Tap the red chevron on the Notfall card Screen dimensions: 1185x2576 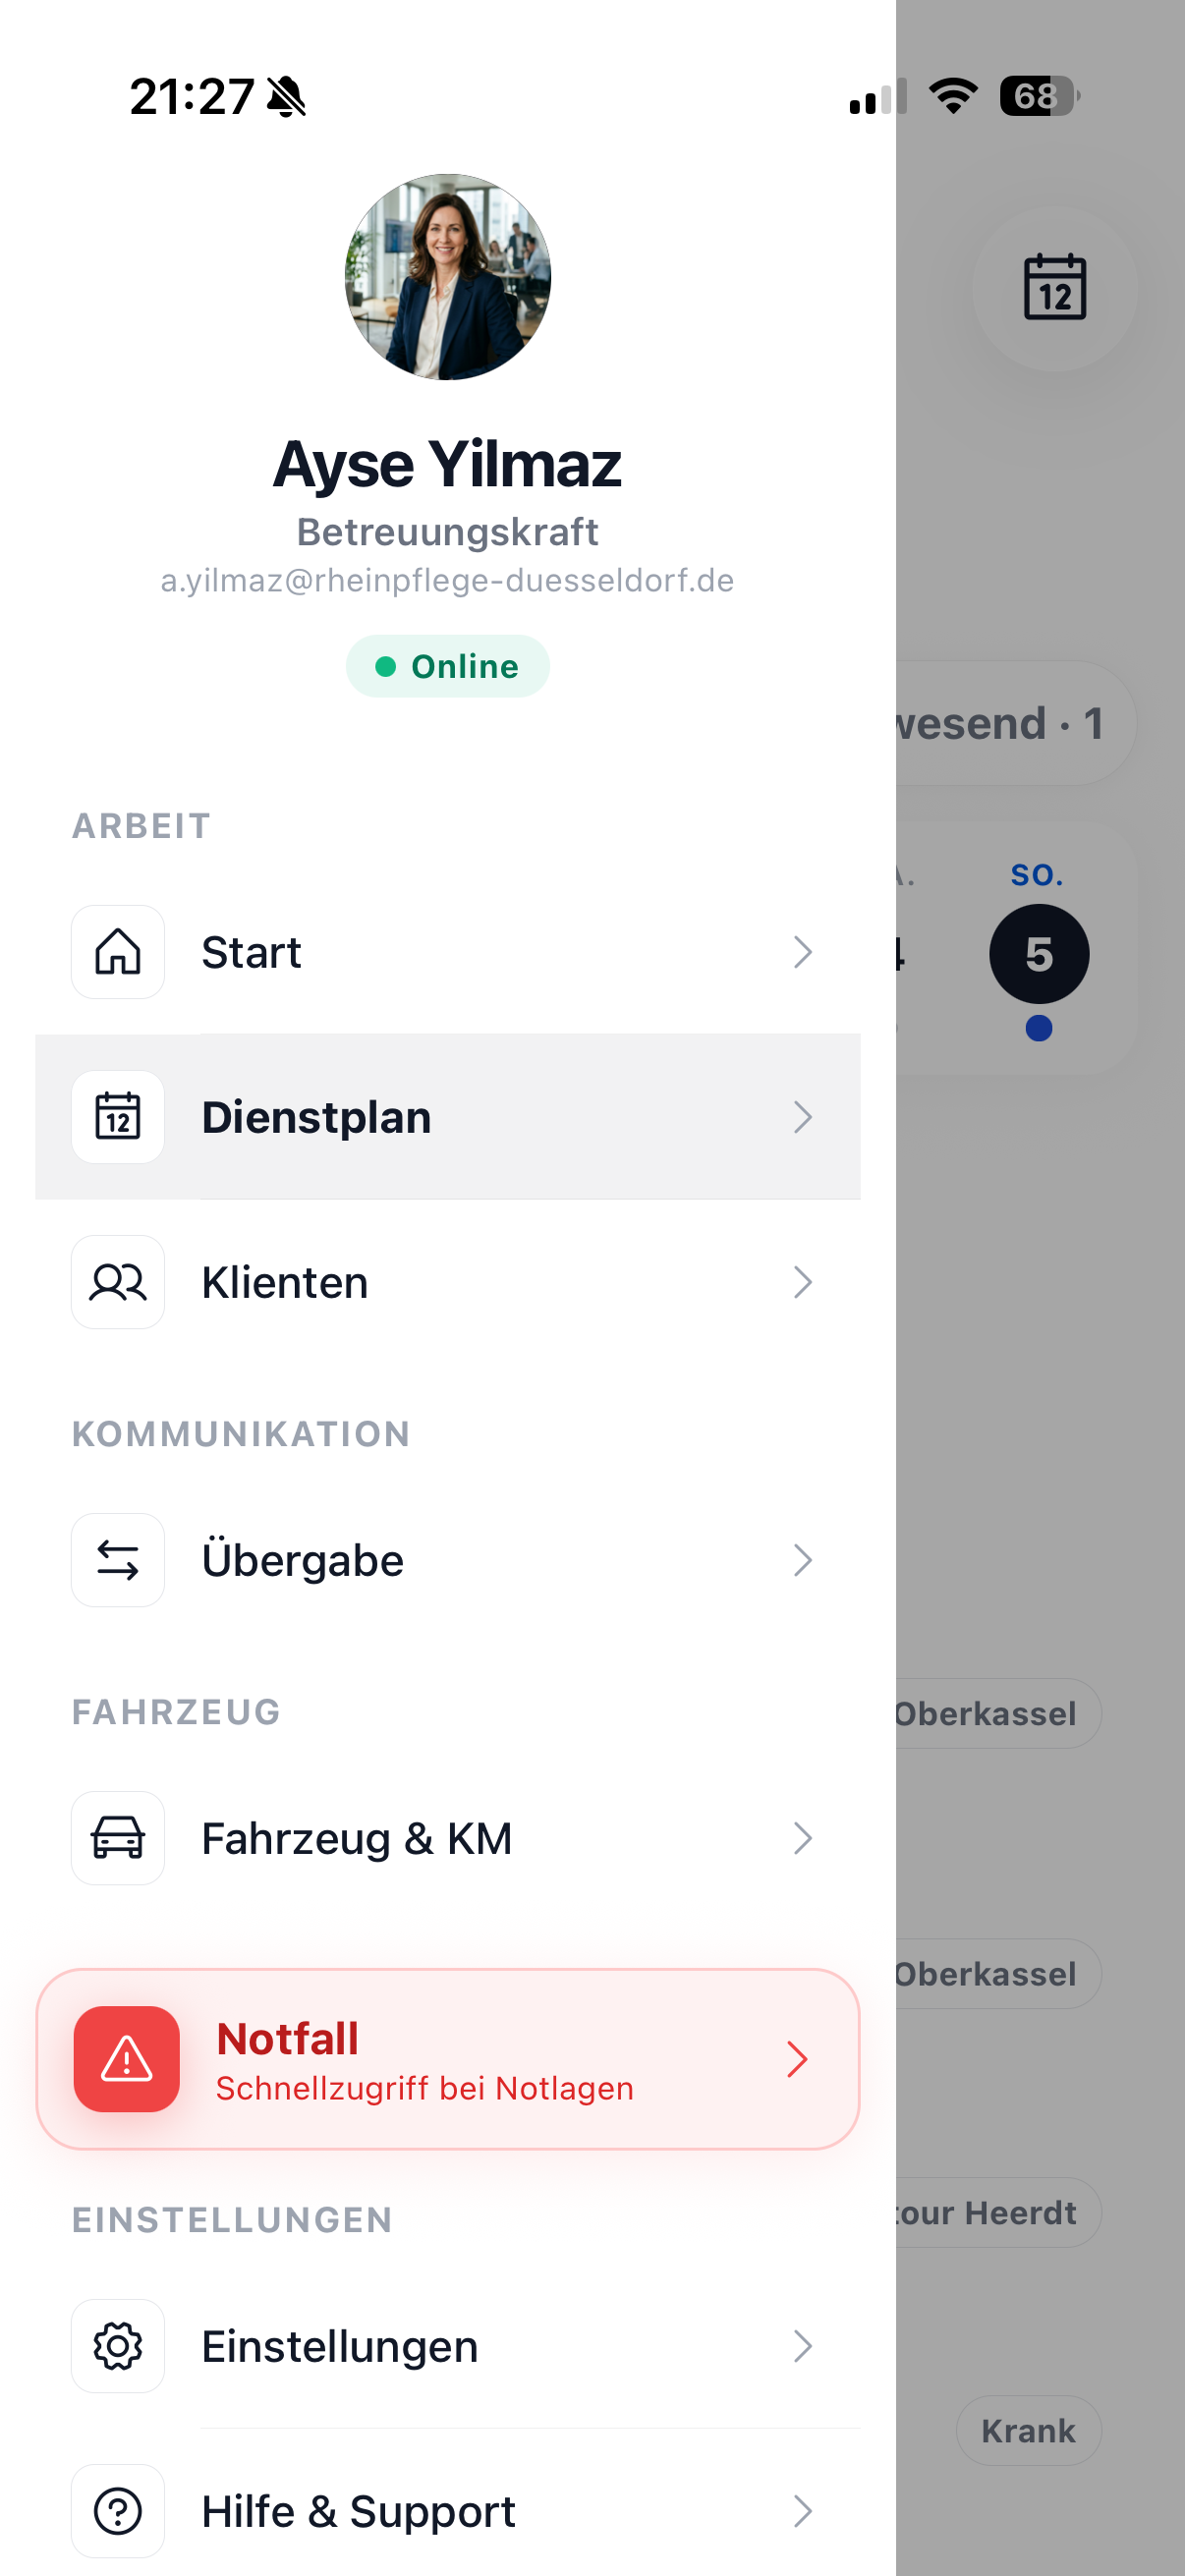[x=797, y=2058]
